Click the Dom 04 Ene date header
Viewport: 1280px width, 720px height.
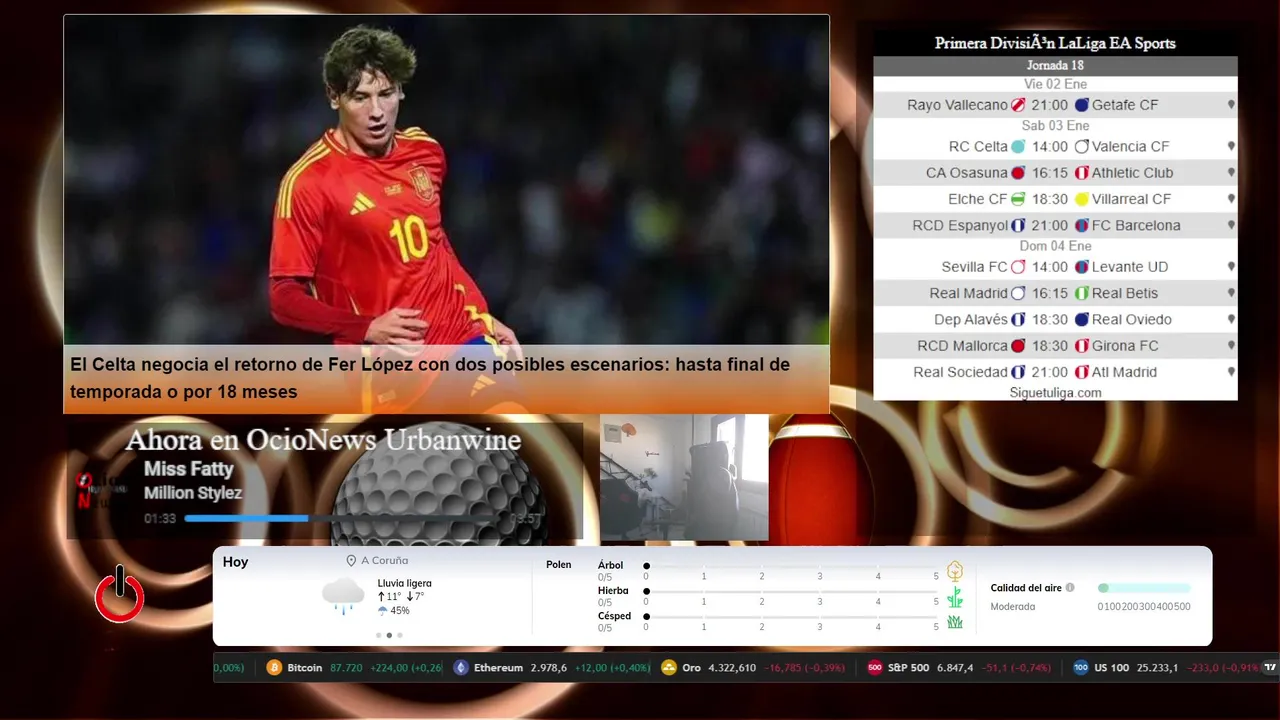coord(1055,246)
